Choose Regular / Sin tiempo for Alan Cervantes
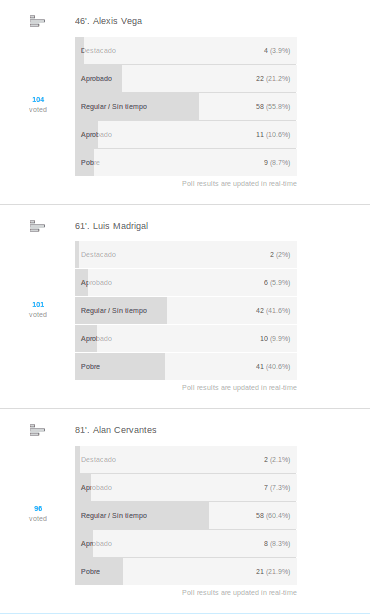 (186, 516)
